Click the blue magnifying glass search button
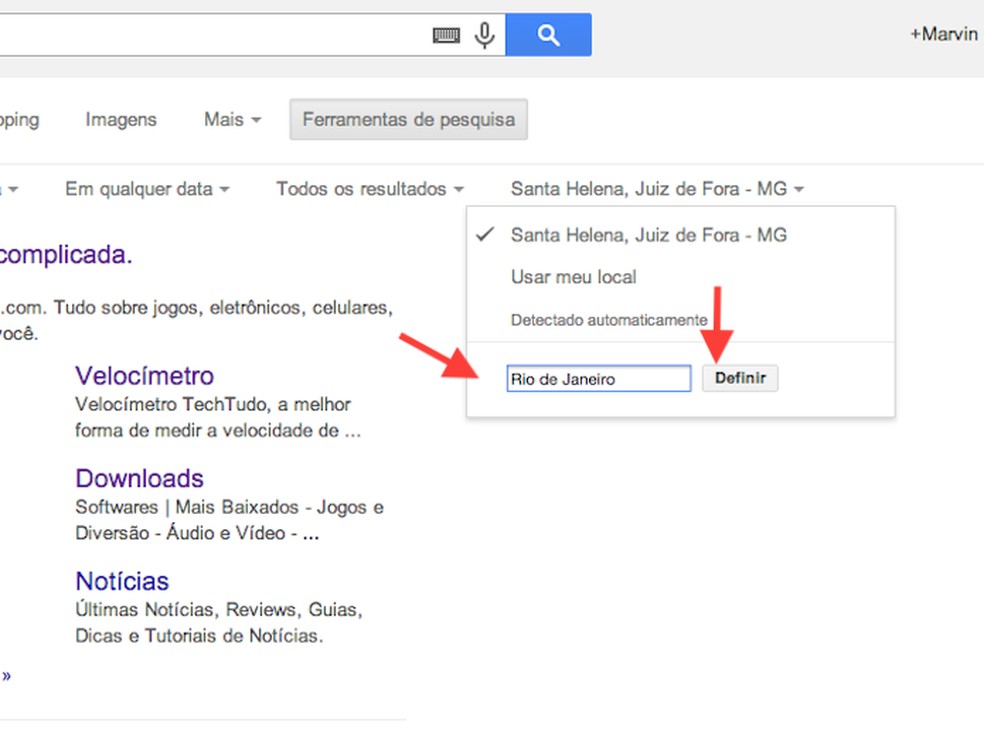Screen dimensions: 984x729 click(x=548, y=34)
